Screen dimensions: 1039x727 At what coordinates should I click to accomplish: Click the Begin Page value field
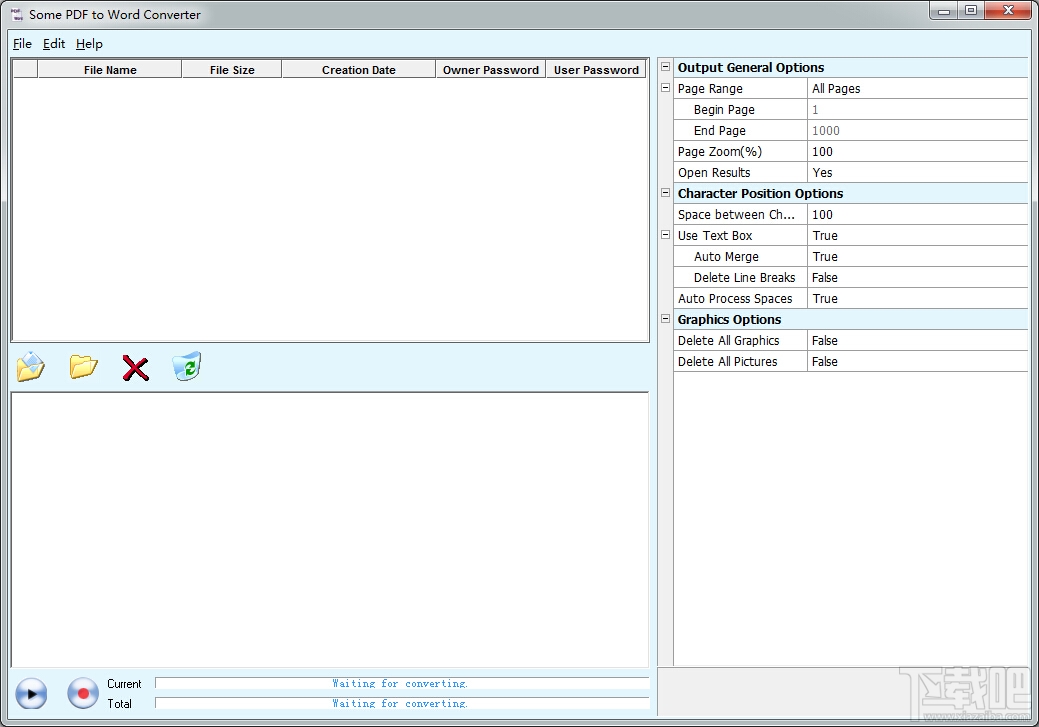[x=918, y=110]
